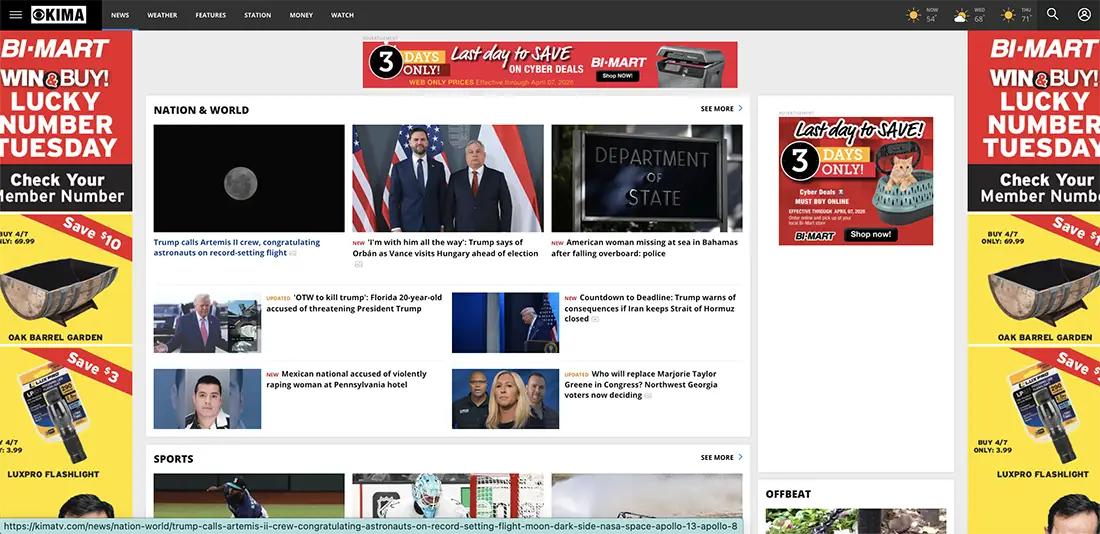Click the Nation & World See More arrow
1100x534 pixels.
[x=740, y=109]
